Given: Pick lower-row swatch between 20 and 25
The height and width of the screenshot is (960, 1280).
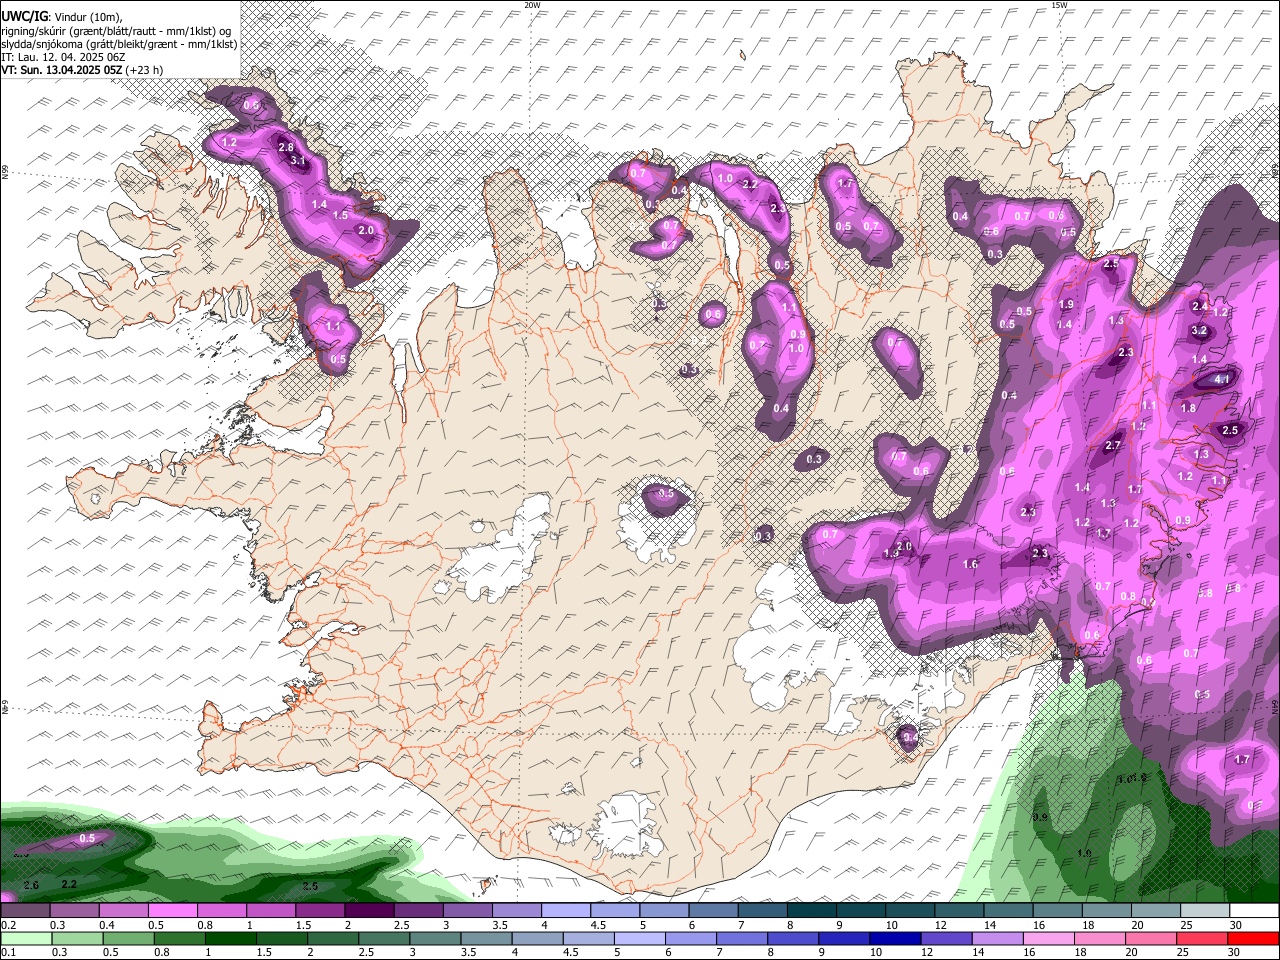Looking at the screenshot, I should [x=1150, y=938].
